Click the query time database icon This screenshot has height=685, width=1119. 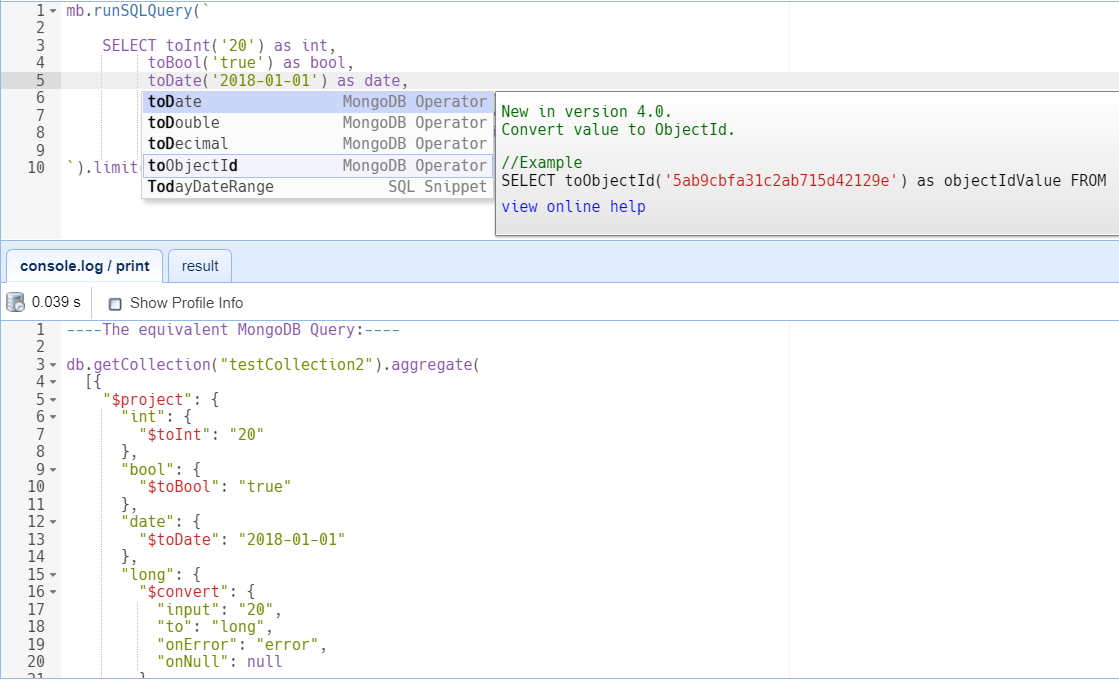(x=15, y=302)
